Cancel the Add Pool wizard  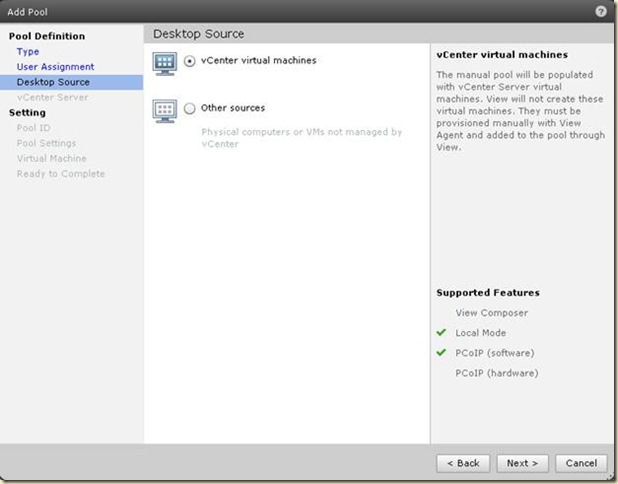581,463
